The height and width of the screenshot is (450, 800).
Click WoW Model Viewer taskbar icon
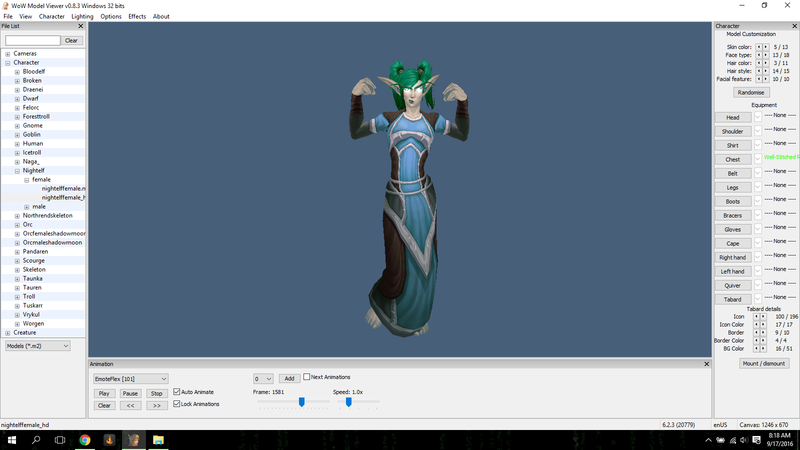134,440
